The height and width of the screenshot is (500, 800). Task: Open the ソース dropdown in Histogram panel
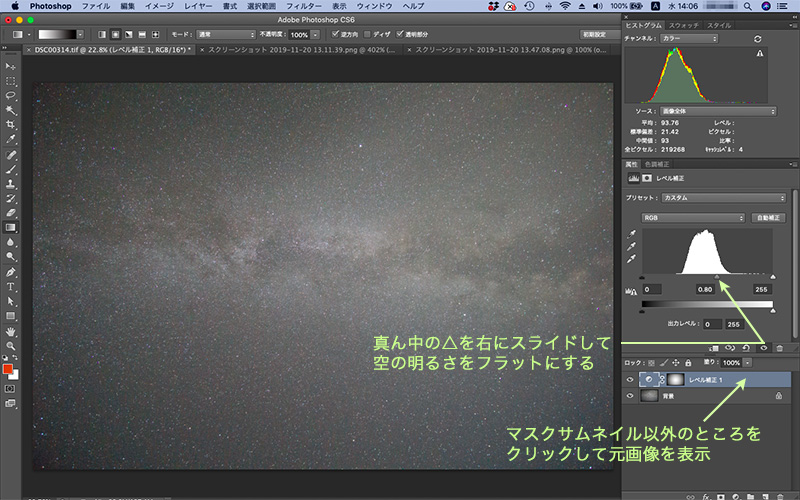[718, 111]
